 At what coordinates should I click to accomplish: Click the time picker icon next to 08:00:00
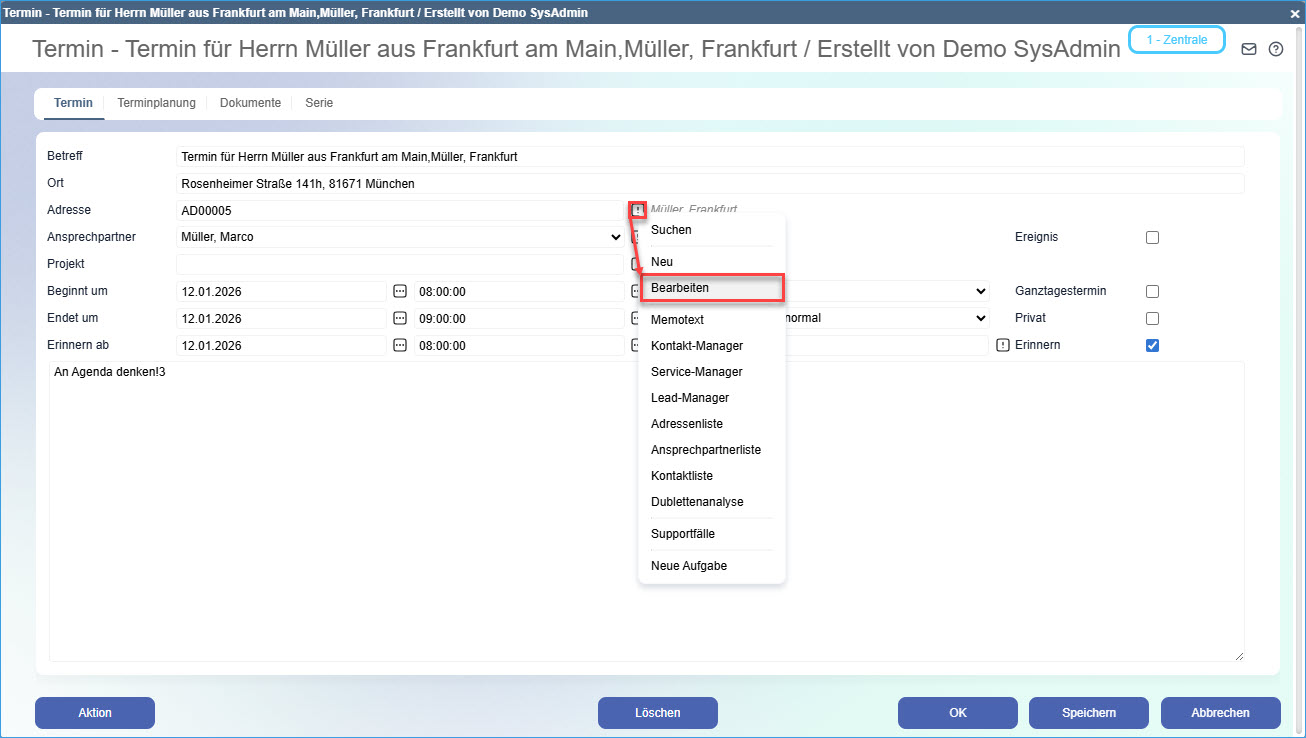coord(635,291)
